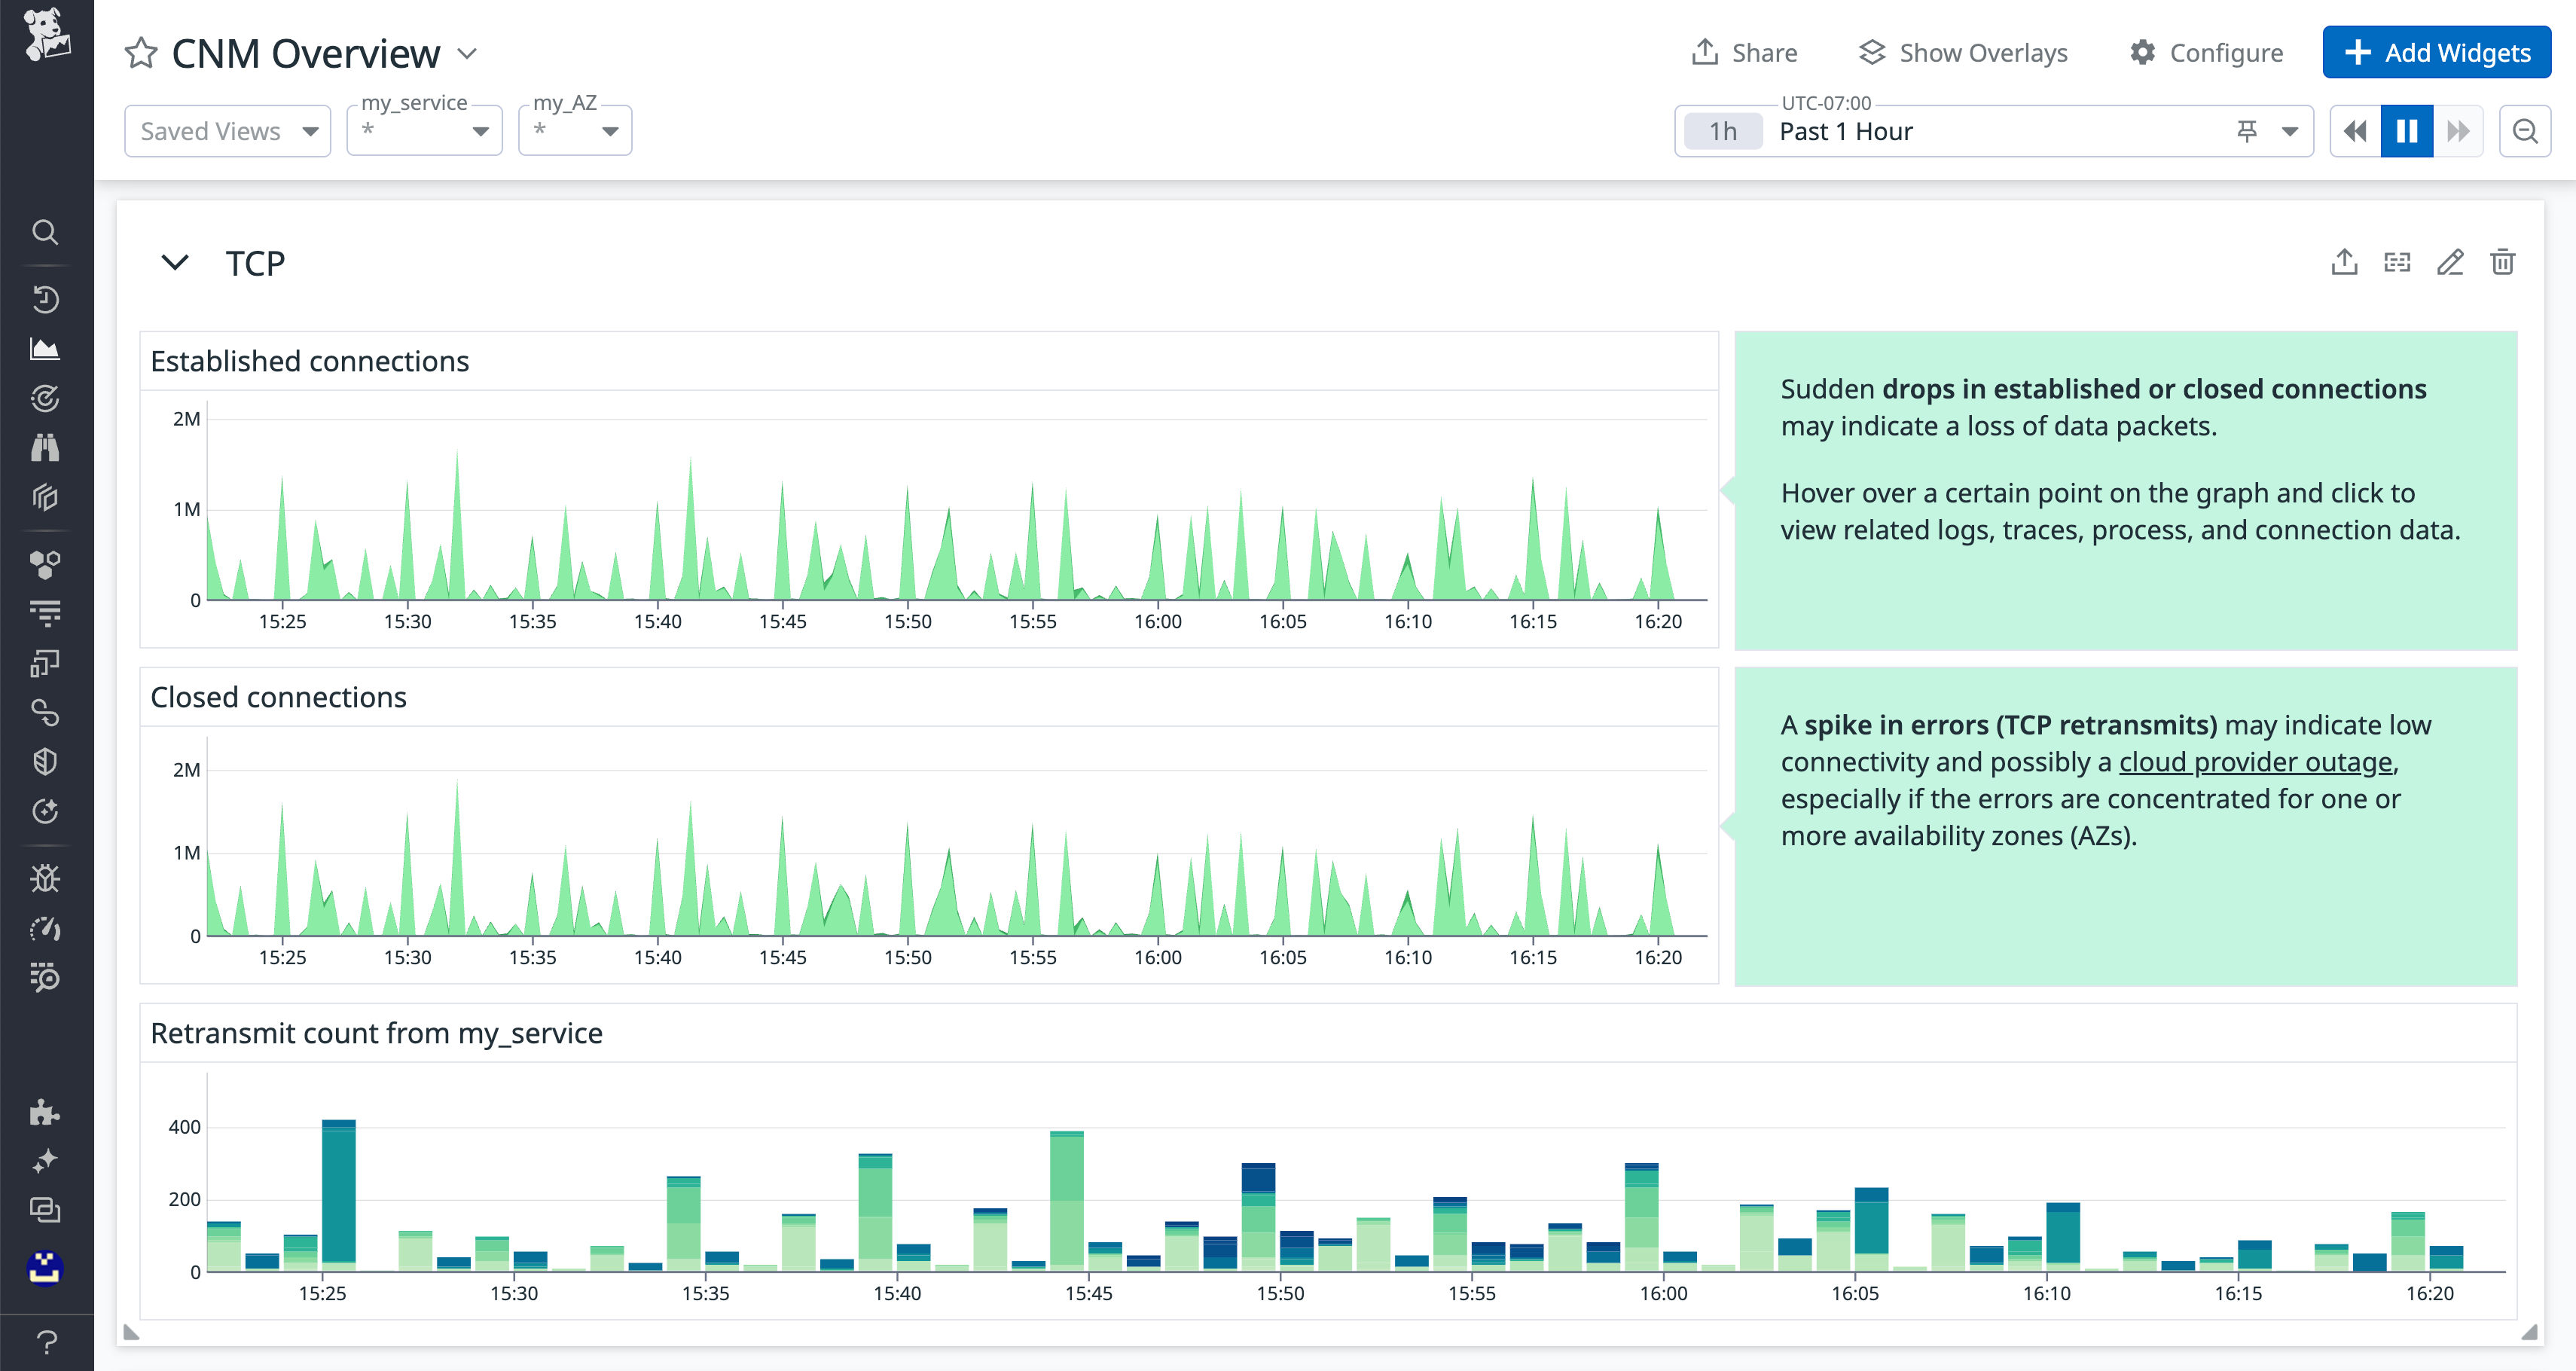Screen dimensions: 2576x1371
Task: Select the binoculars Watchdog icon in the sidebar
Action: (x=46, y=447)
